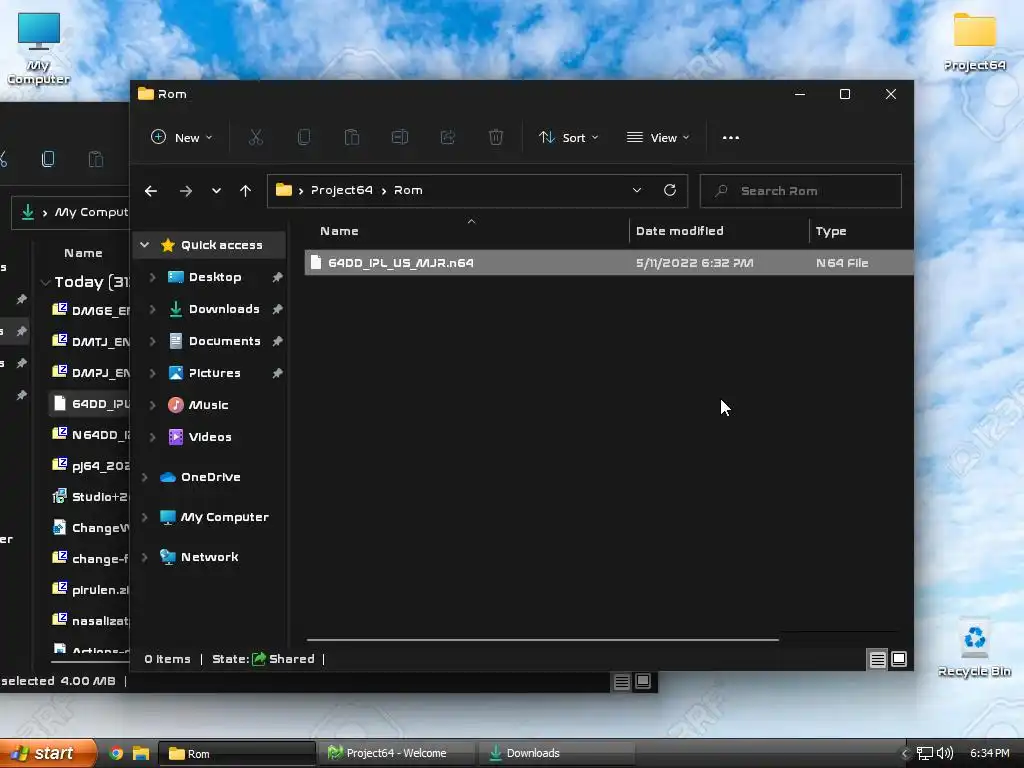Image resolution: width=1024 pixels, height=768 pixels.
Task: Select Music in navigation pane
Action: (208, 405)
